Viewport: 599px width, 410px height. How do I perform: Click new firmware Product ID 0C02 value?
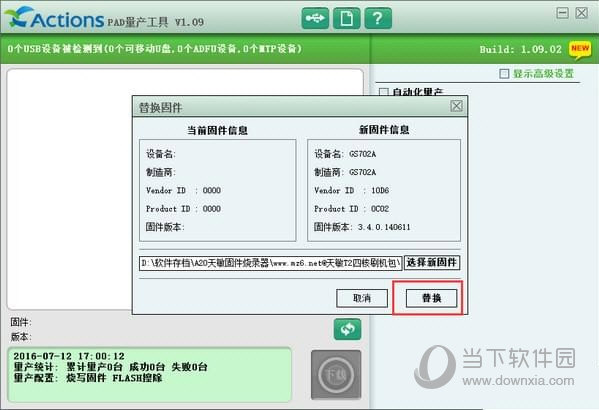point(380,209)
